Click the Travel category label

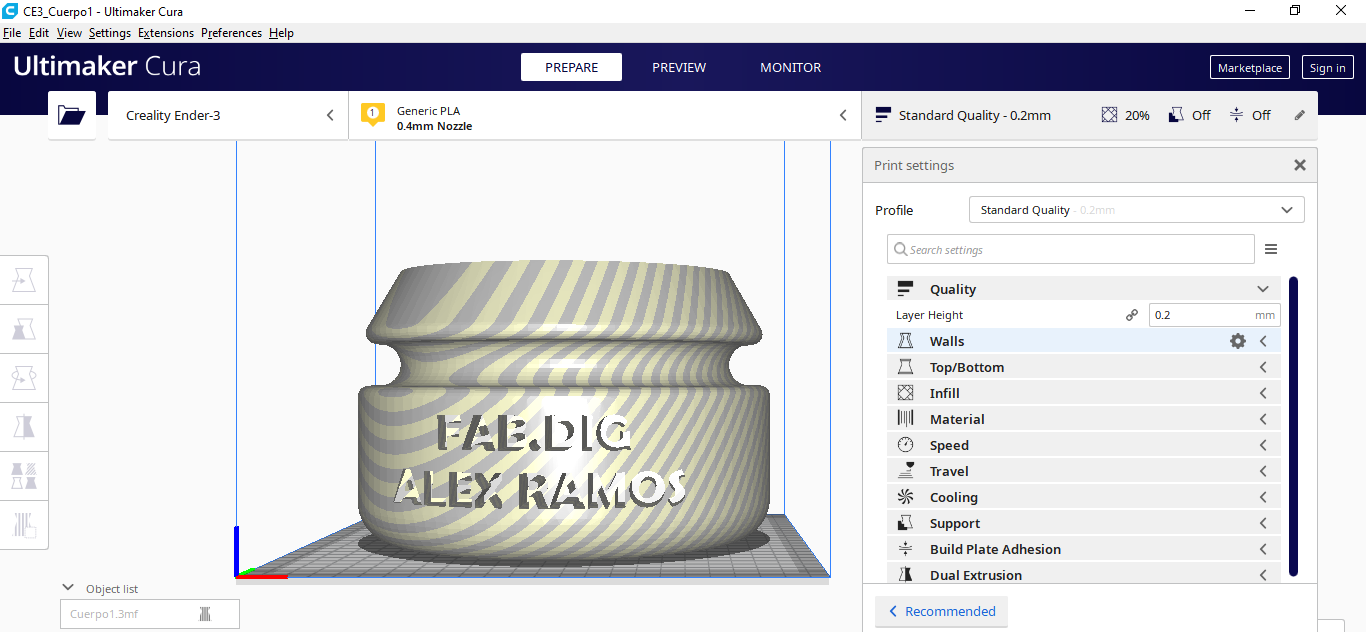coord(949,471)
